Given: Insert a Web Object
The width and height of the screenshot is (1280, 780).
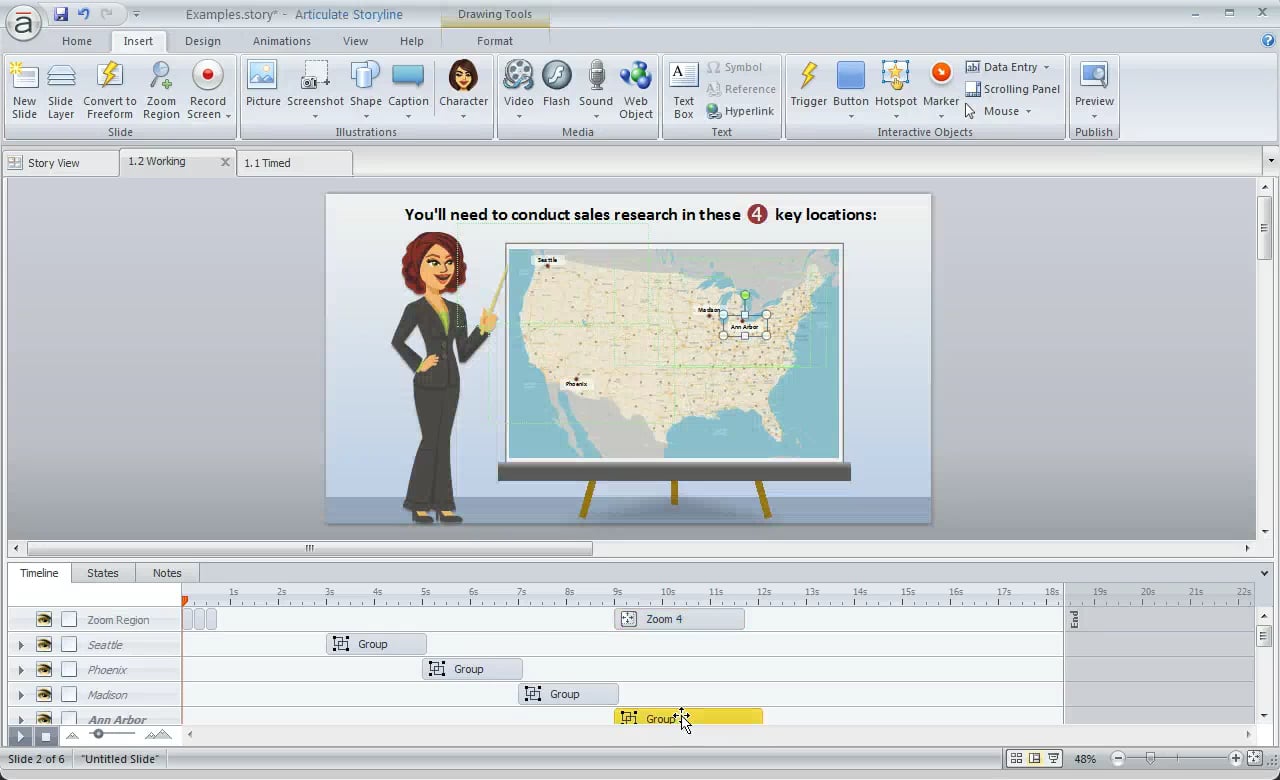Looking at the screenshot, I should coord(636,90).
